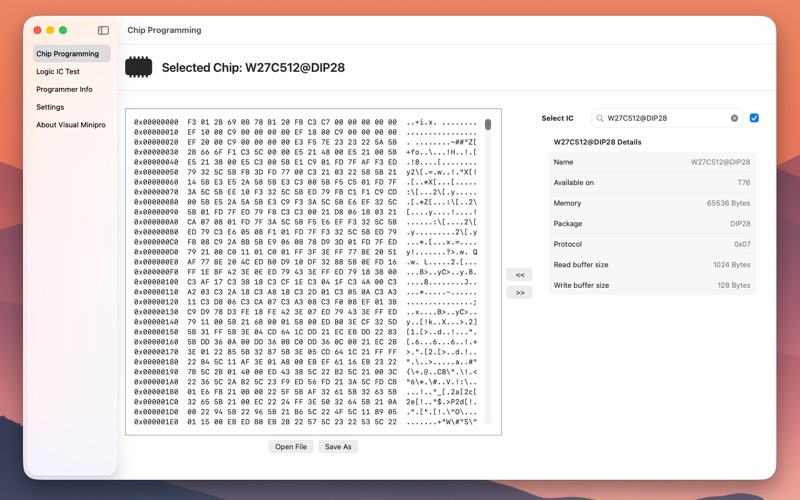Click the Memory 65536 Bytes value
The image size is (800, 500).
[x=728, y=203]
